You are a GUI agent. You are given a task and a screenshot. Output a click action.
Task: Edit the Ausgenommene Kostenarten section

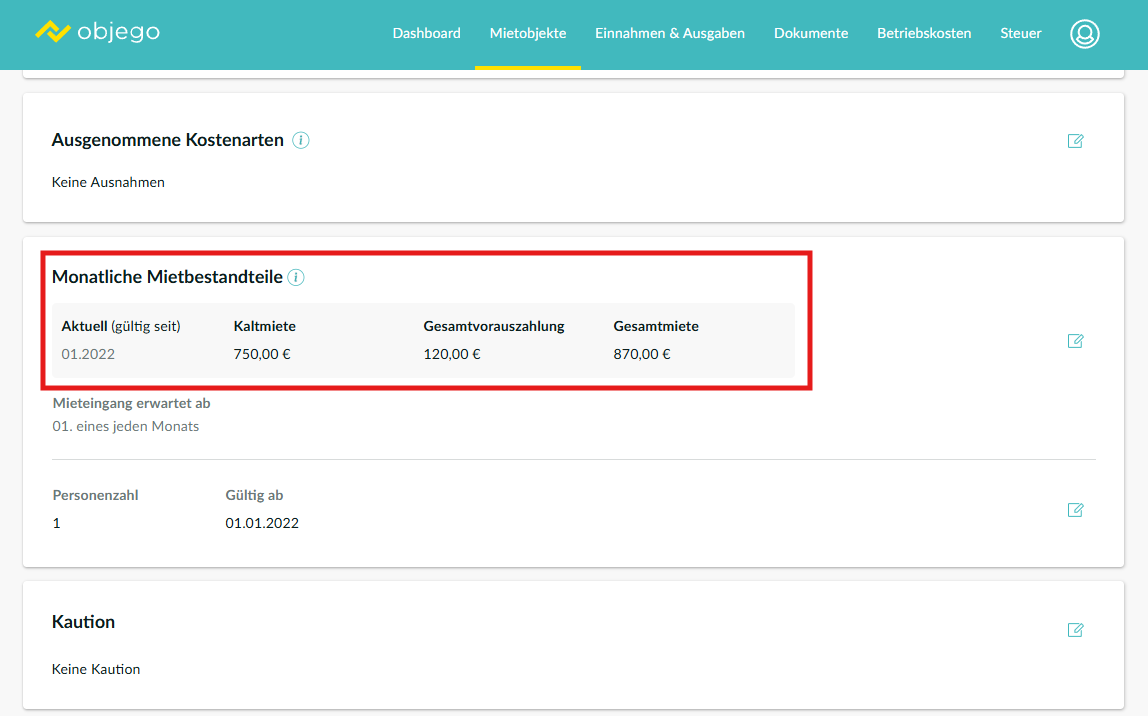(1075, 141)
